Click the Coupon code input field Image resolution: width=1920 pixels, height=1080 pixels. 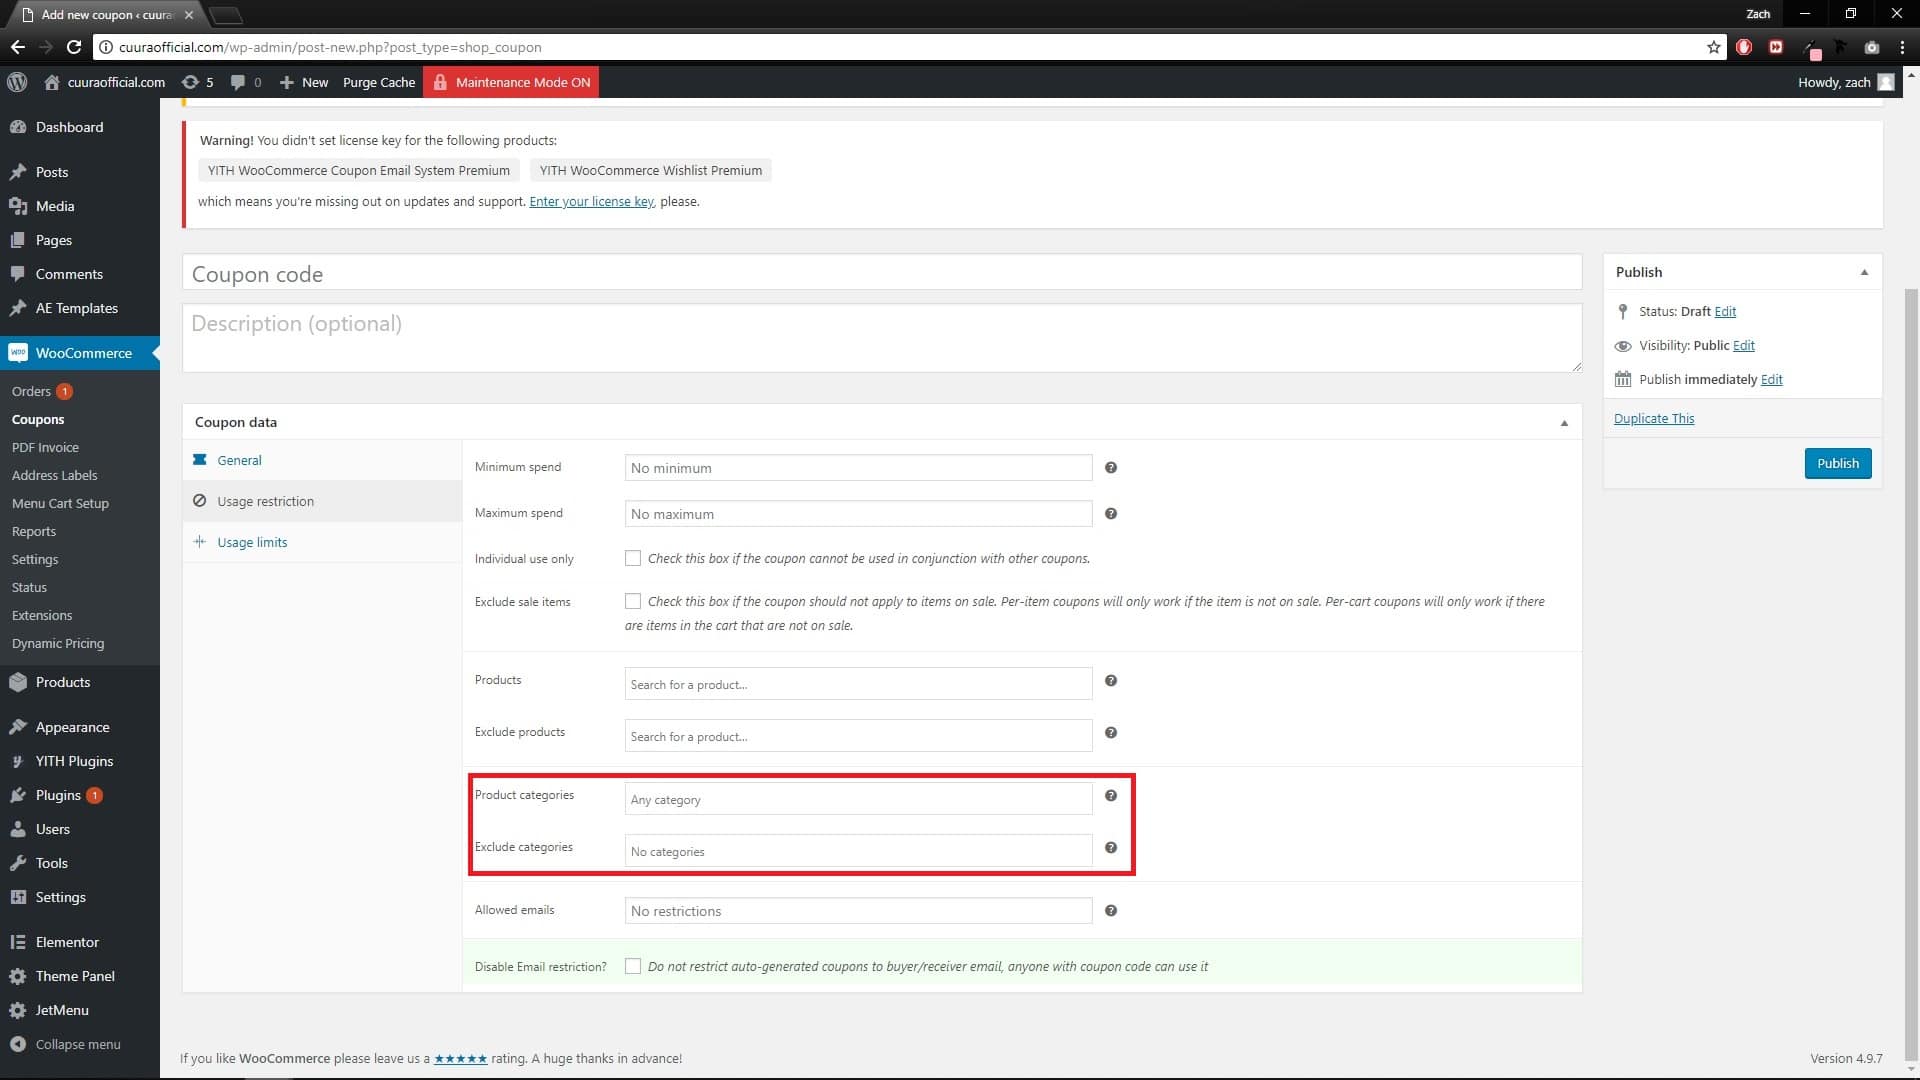[882, 273]
